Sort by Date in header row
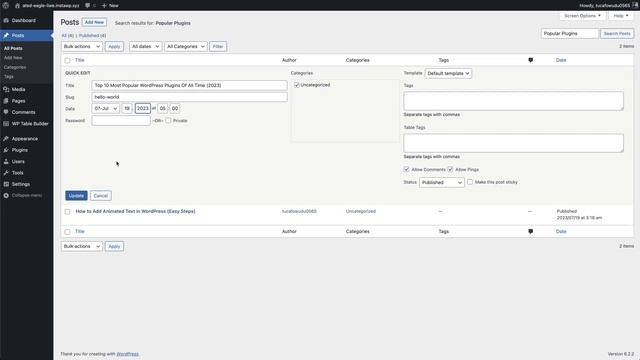This screenshot has width=640, height=360. (x=561, y=60)
